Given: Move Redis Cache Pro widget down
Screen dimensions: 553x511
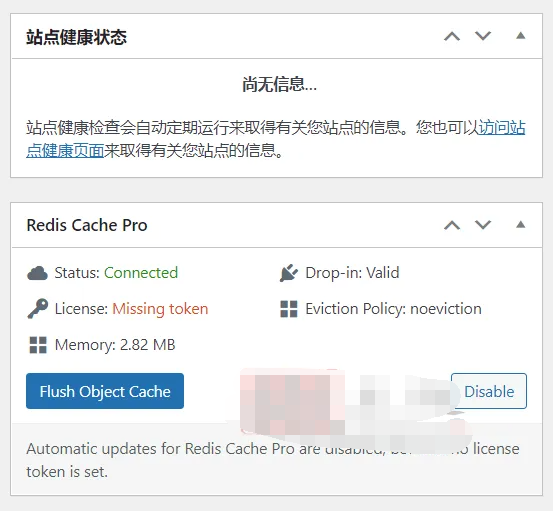Looking at the screenshot, I should [483, 224].
